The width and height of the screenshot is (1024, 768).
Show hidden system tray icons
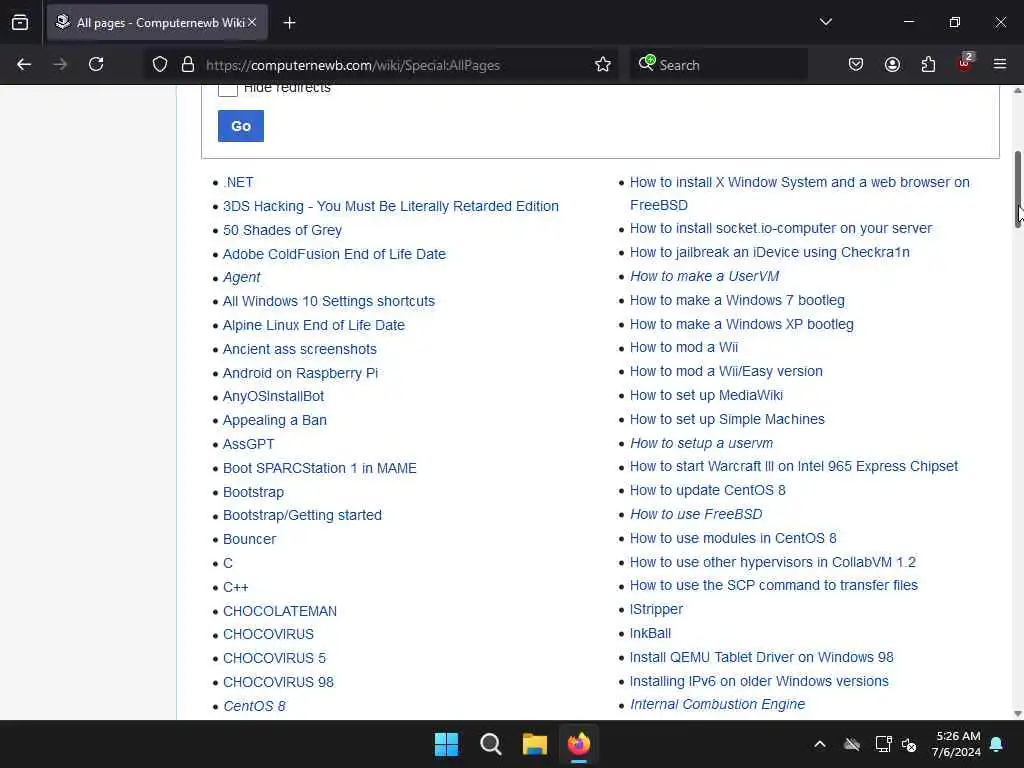pyautogui.click(x=820, y=744)
